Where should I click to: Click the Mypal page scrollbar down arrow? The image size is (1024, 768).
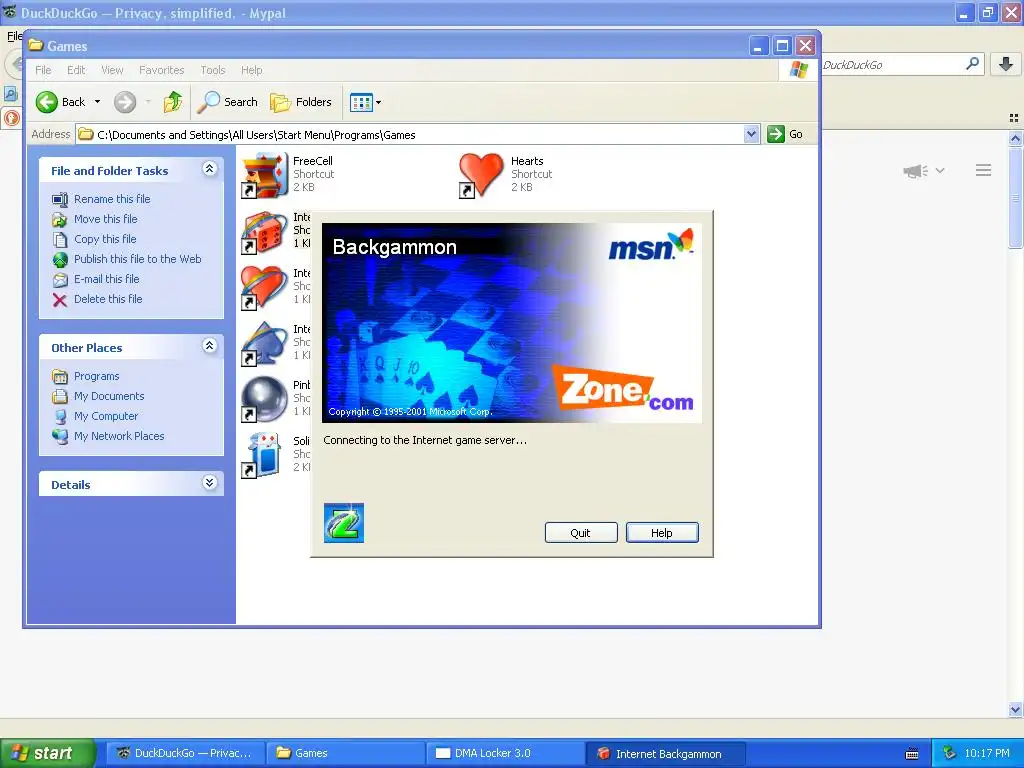coord(1015,710)
